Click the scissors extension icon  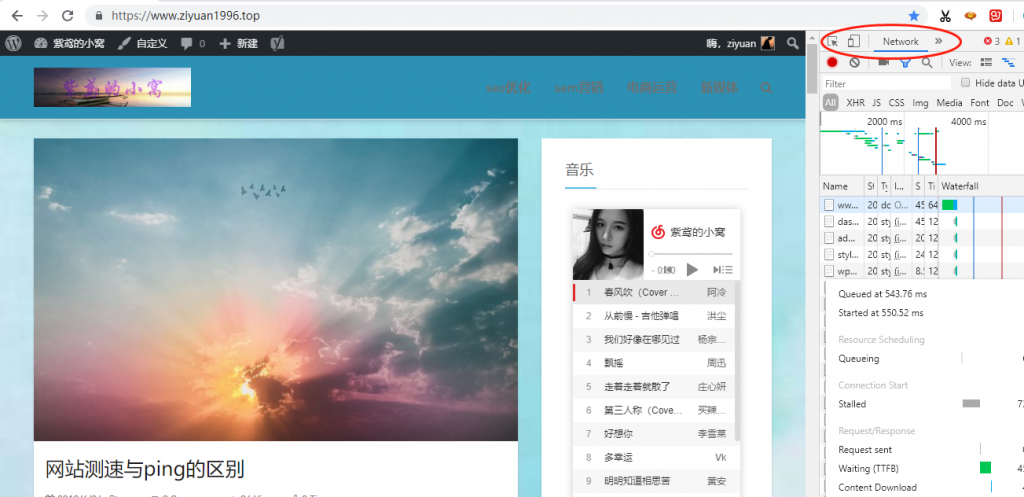tap(944, 16)
